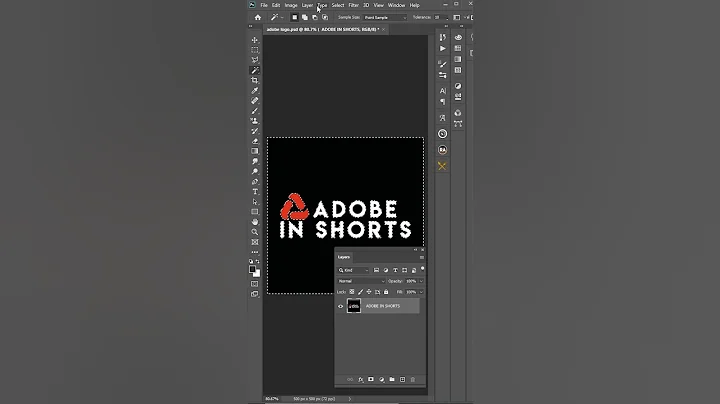This screenshot has height=404, width=720.
Task: Swap foreground and background colors
Action: [x=258, y=261]
